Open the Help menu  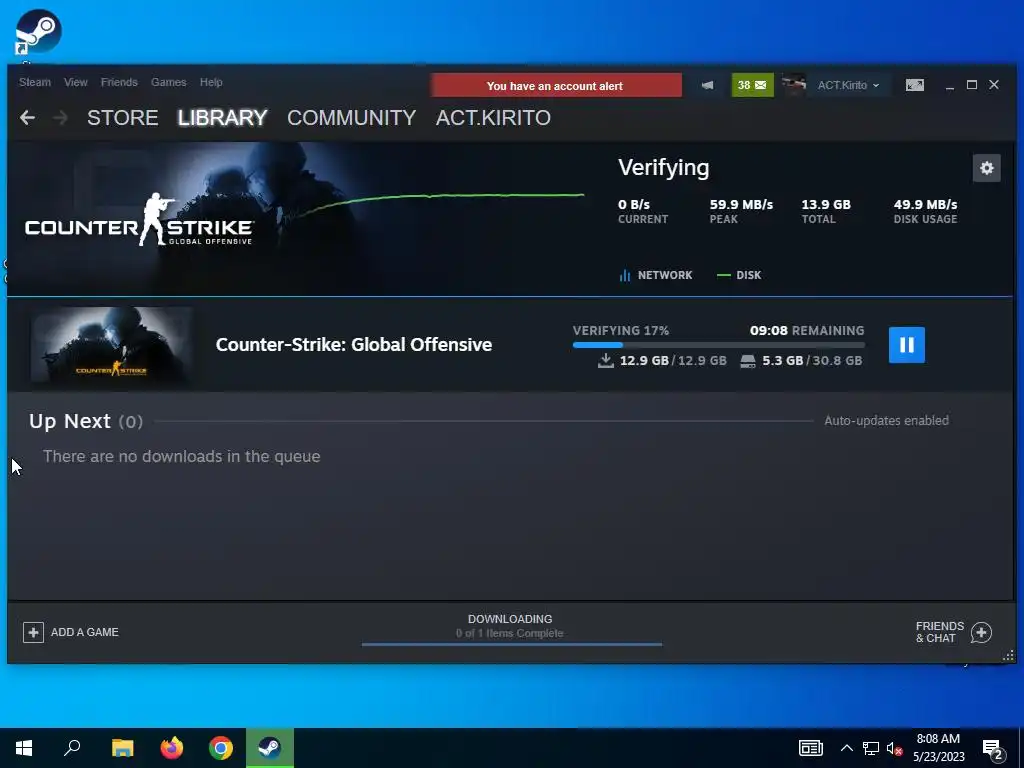point(211,82)
